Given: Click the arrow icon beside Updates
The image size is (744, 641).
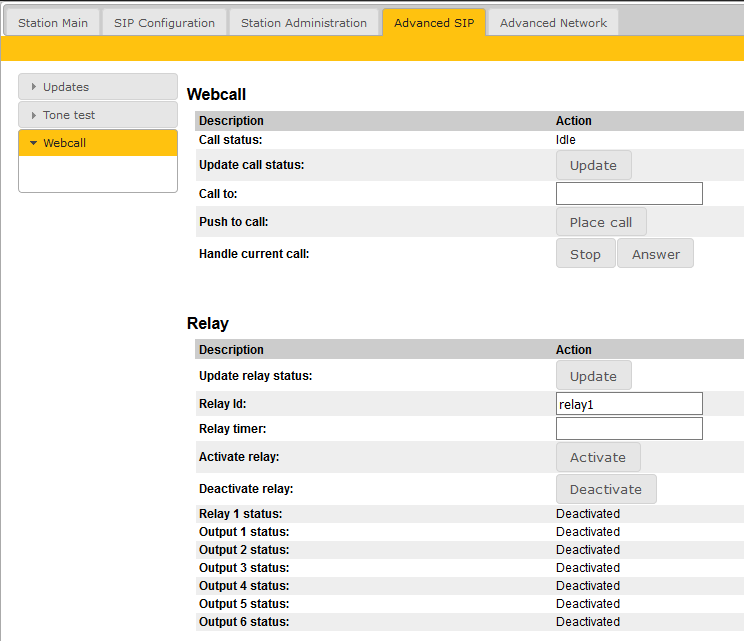Looking at the screenshot, I should pyautogui.click(x=34, y=87).
